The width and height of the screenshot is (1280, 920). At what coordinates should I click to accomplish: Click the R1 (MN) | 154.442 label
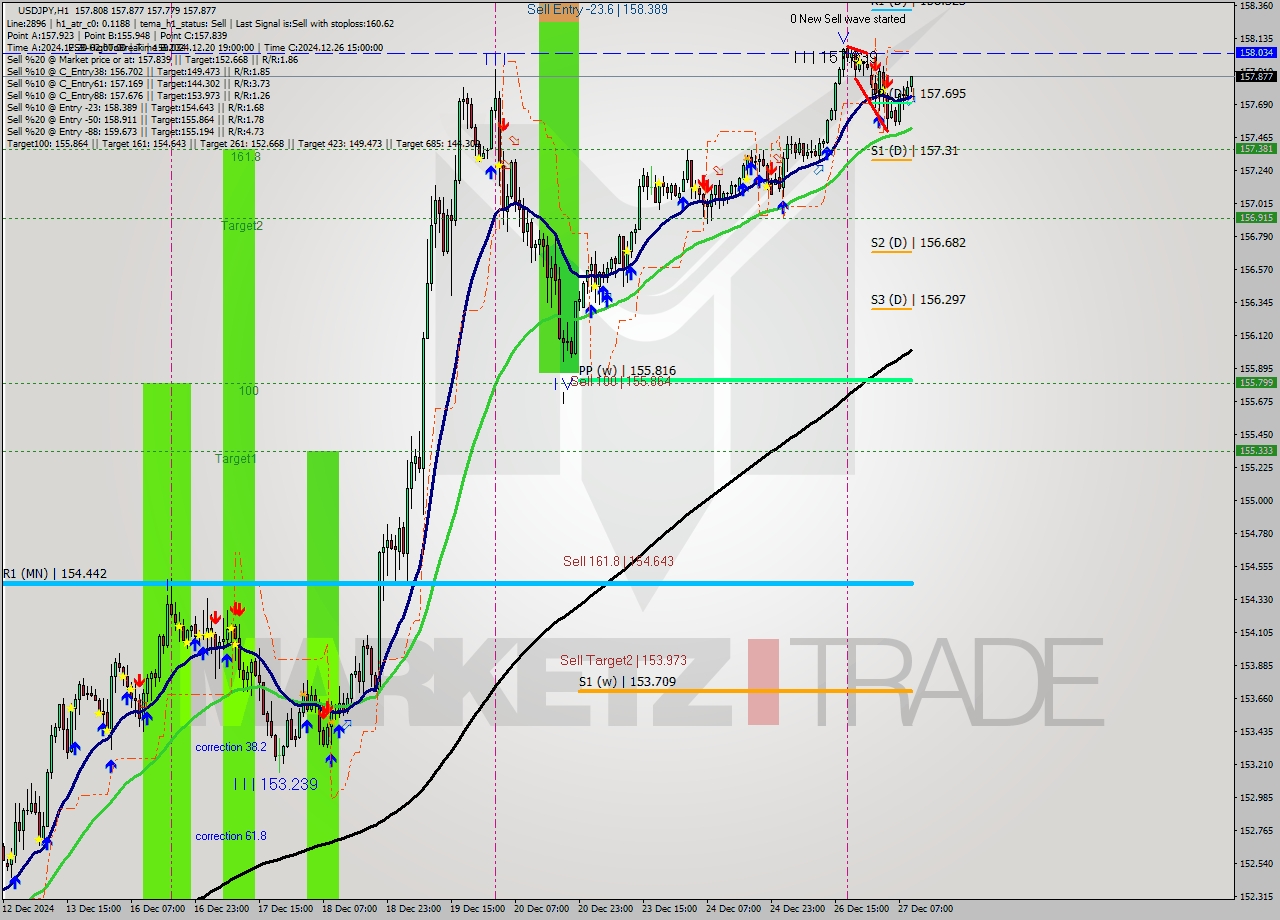54,574
